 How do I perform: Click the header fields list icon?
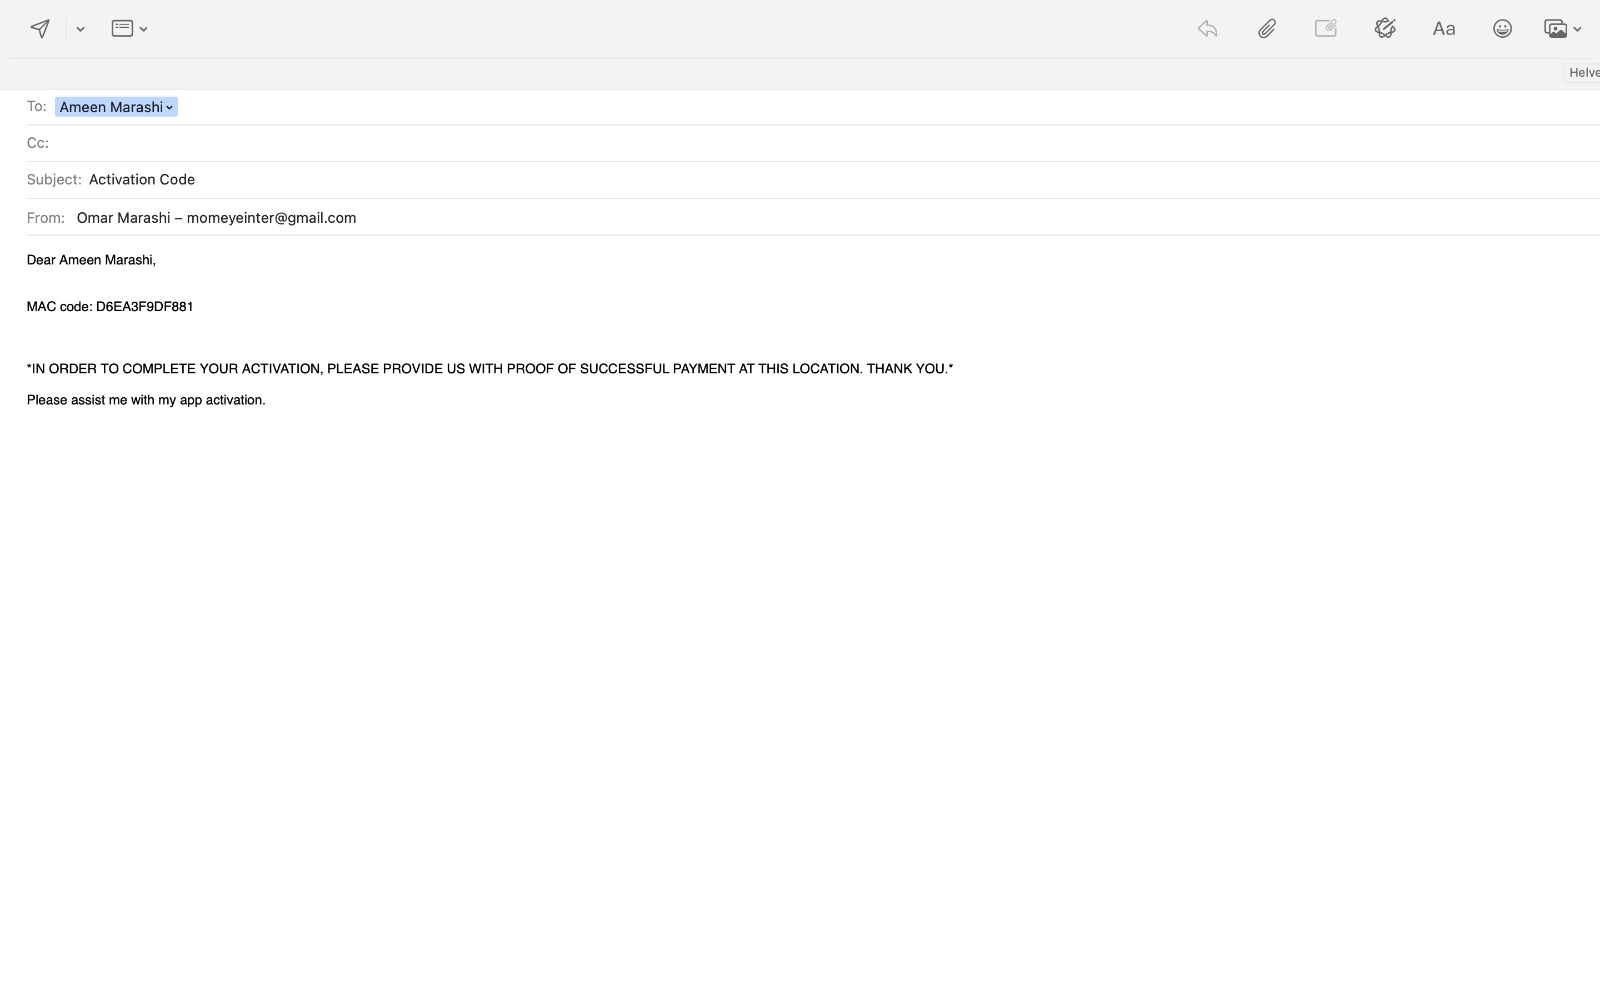coord(121,28)
